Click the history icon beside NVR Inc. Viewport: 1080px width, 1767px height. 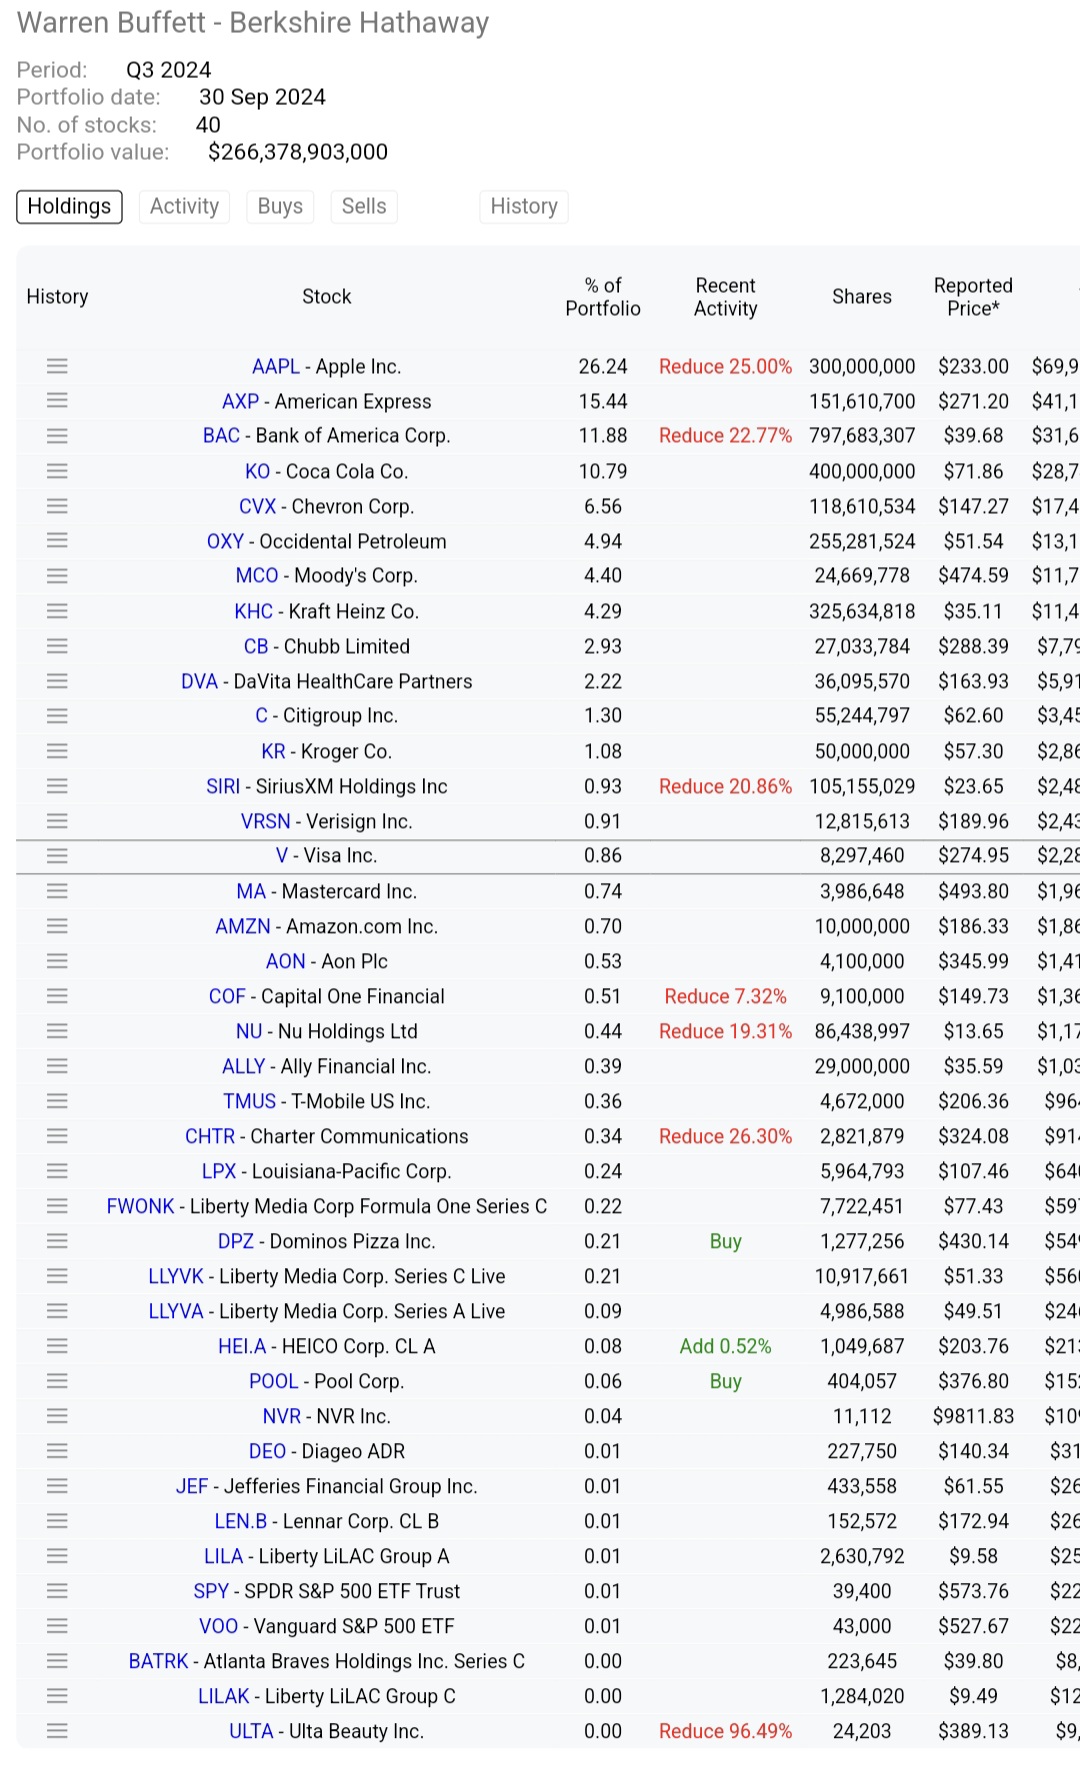tap(57, 1416)
